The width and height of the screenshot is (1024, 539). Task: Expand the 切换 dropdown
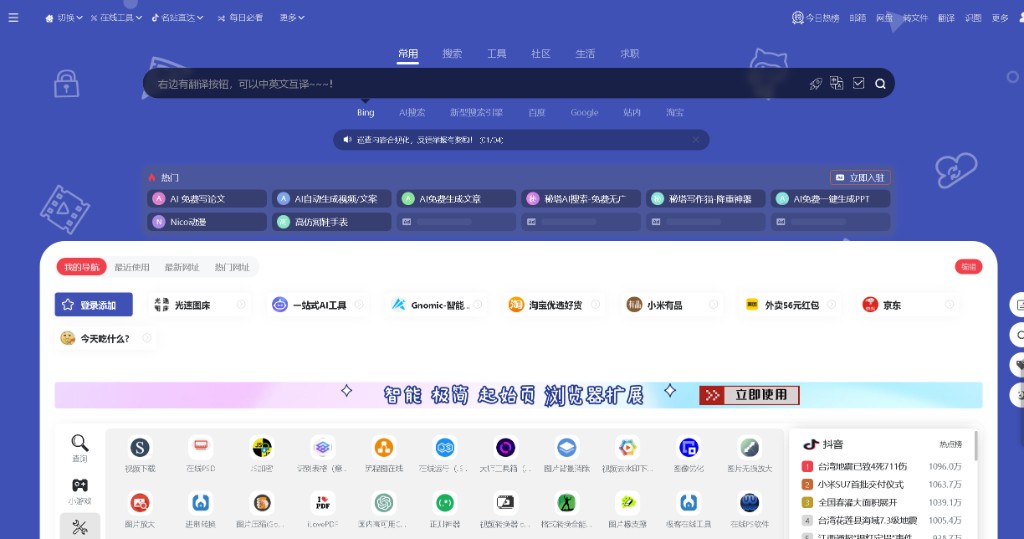pyautogui.click(x=64, y=18)
